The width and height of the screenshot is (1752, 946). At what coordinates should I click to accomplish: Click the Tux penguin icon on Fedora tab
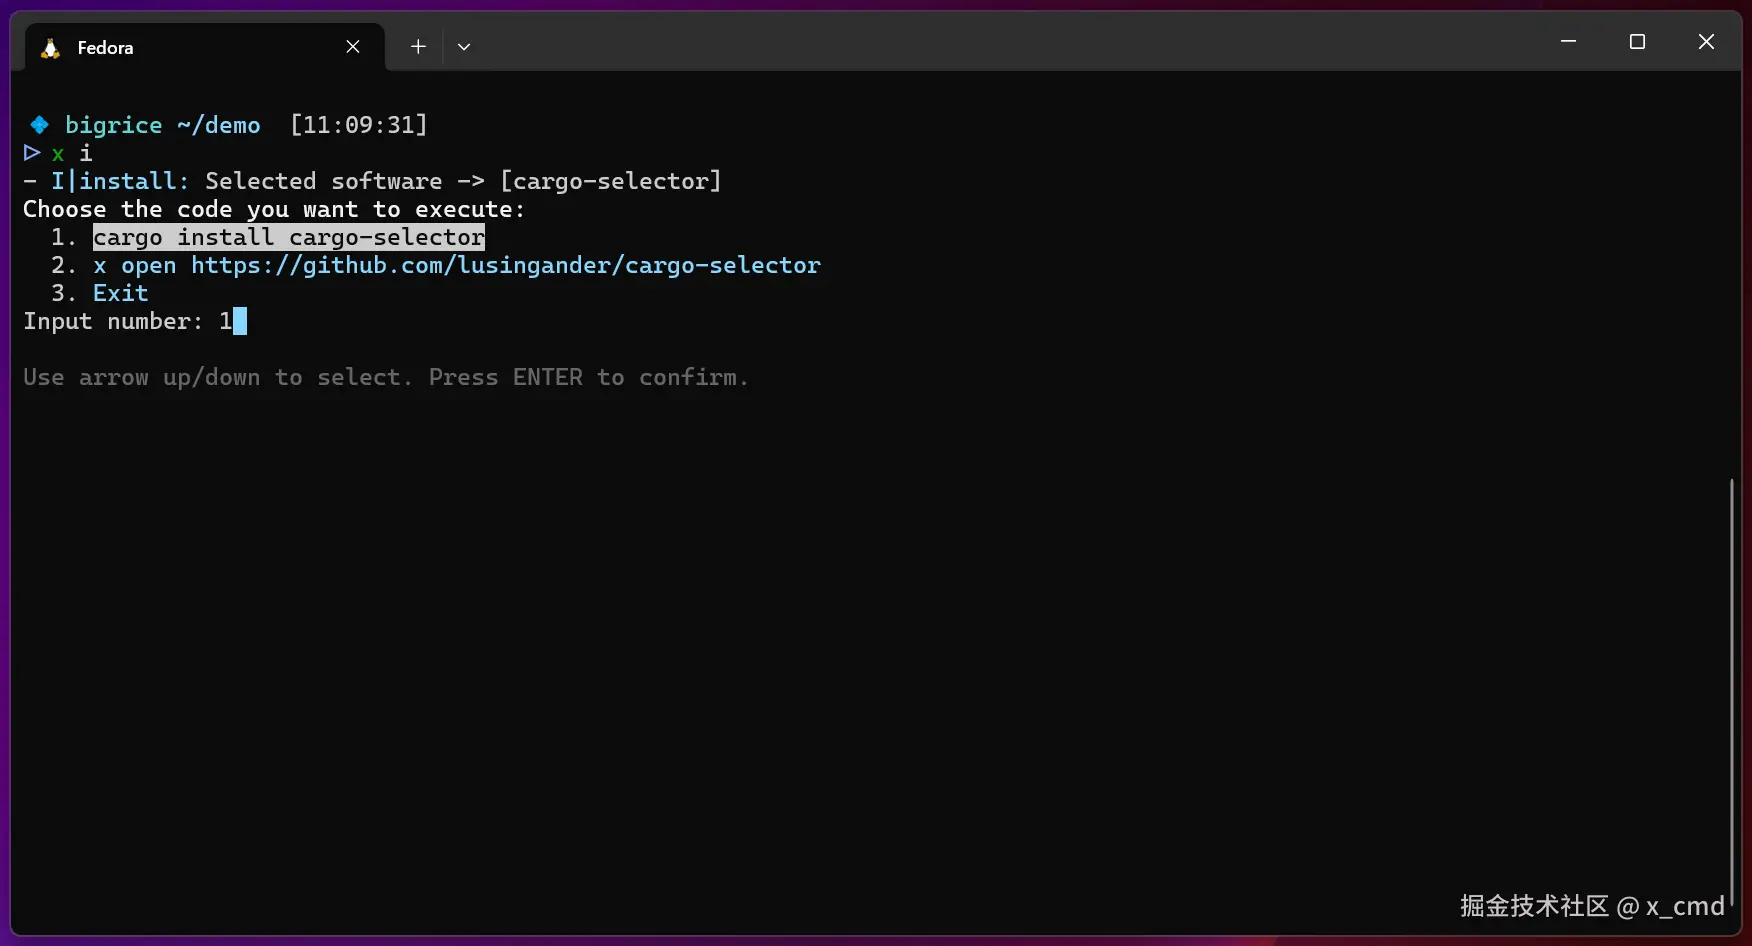click(x=49, y=47)
